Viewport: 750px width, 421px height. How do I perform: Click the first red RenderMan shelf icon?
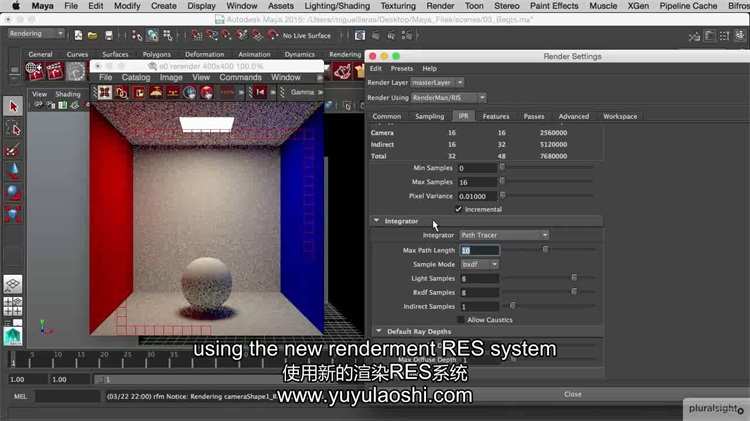[34, 71]
